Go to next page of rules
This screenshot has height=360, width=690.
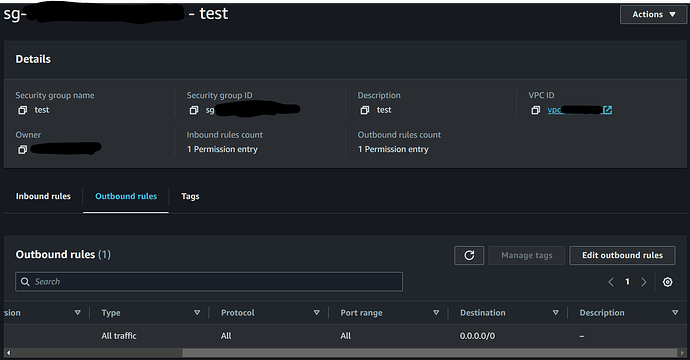pos(644,282)
